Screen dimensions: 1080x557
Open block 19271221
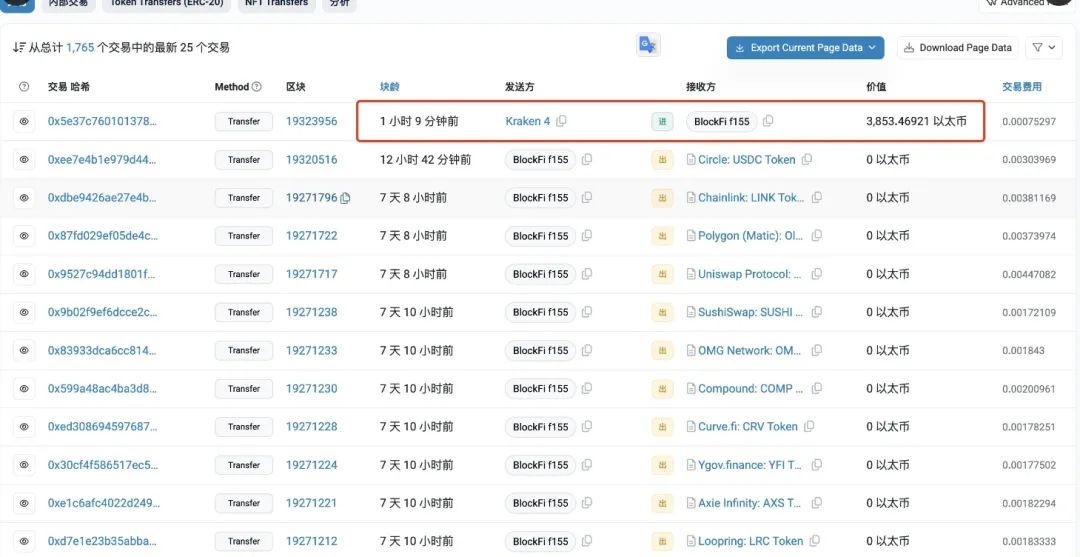coord(312,503)
